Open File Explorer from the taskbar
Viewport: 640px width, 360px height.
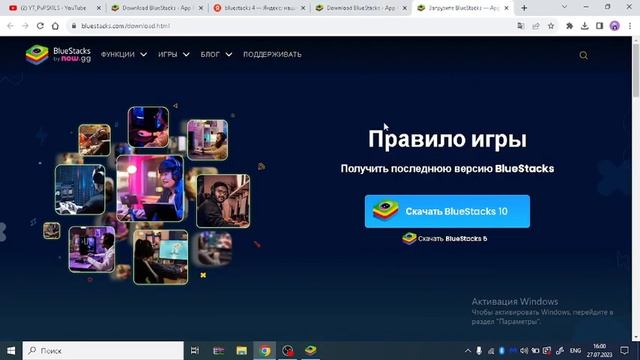pos(242,351)
